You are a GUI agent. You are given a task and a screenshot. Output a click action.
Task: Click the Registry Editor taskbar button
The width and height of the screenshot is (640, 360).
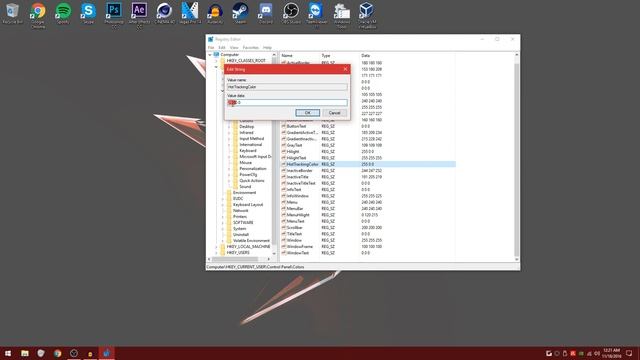pyautogui.click(x=107, y=353)
